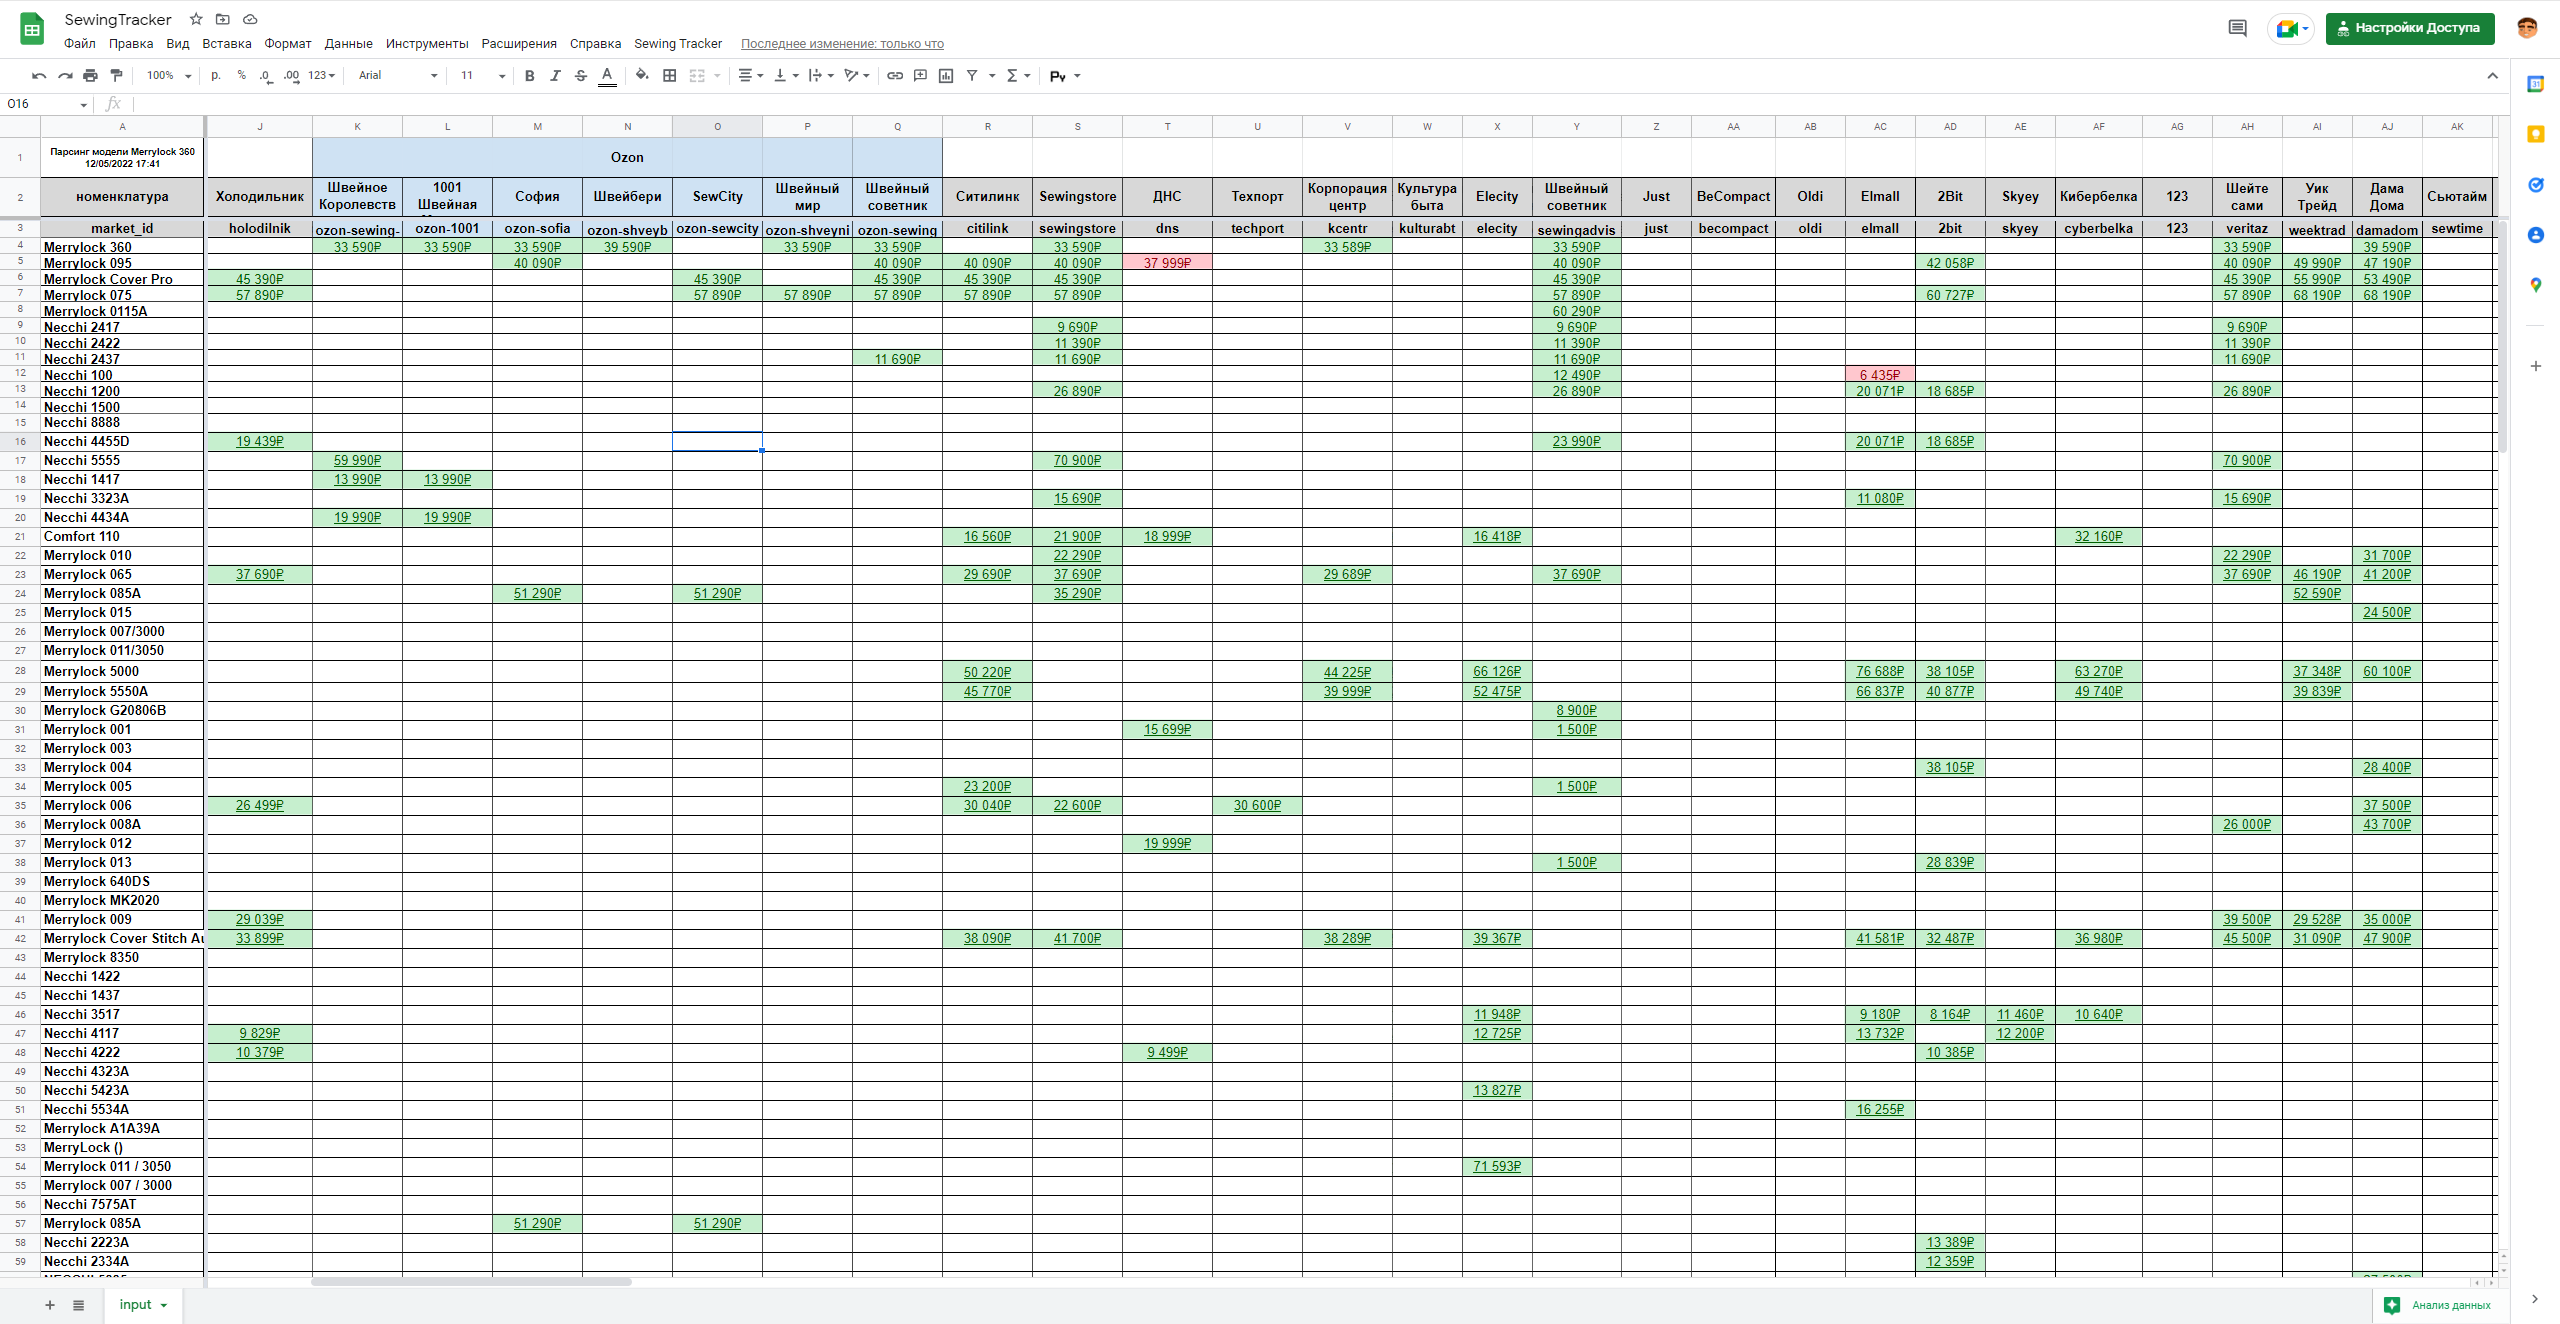Toggle bold formatting
The height and width of the screenshot is (1324, 2560).
pos(529,75)
